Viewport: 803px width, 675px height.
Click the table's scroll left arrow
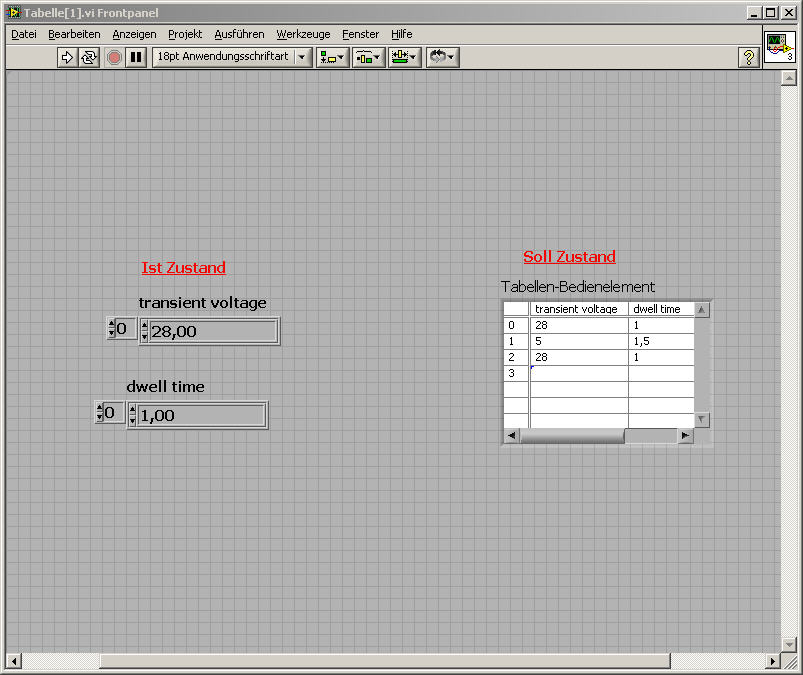tap(512, 436)
